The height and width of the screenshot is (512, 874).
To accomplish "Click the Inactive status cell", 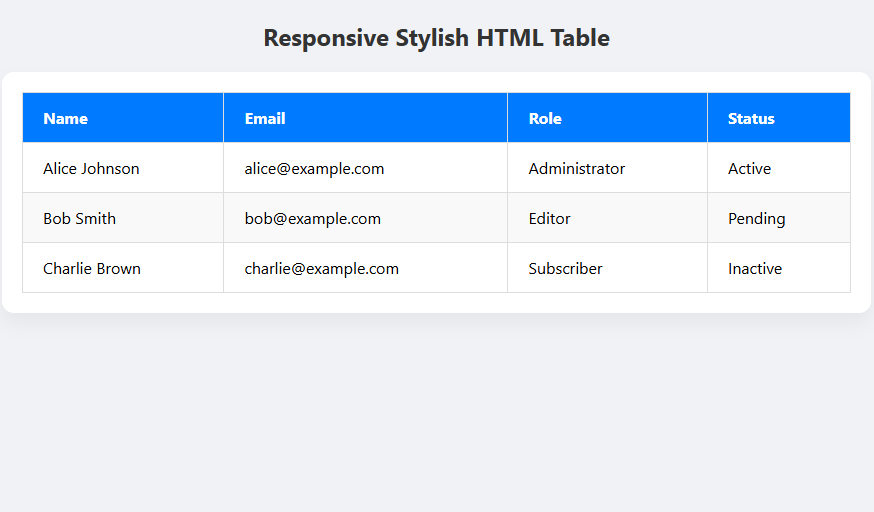I will coord(755,268).
